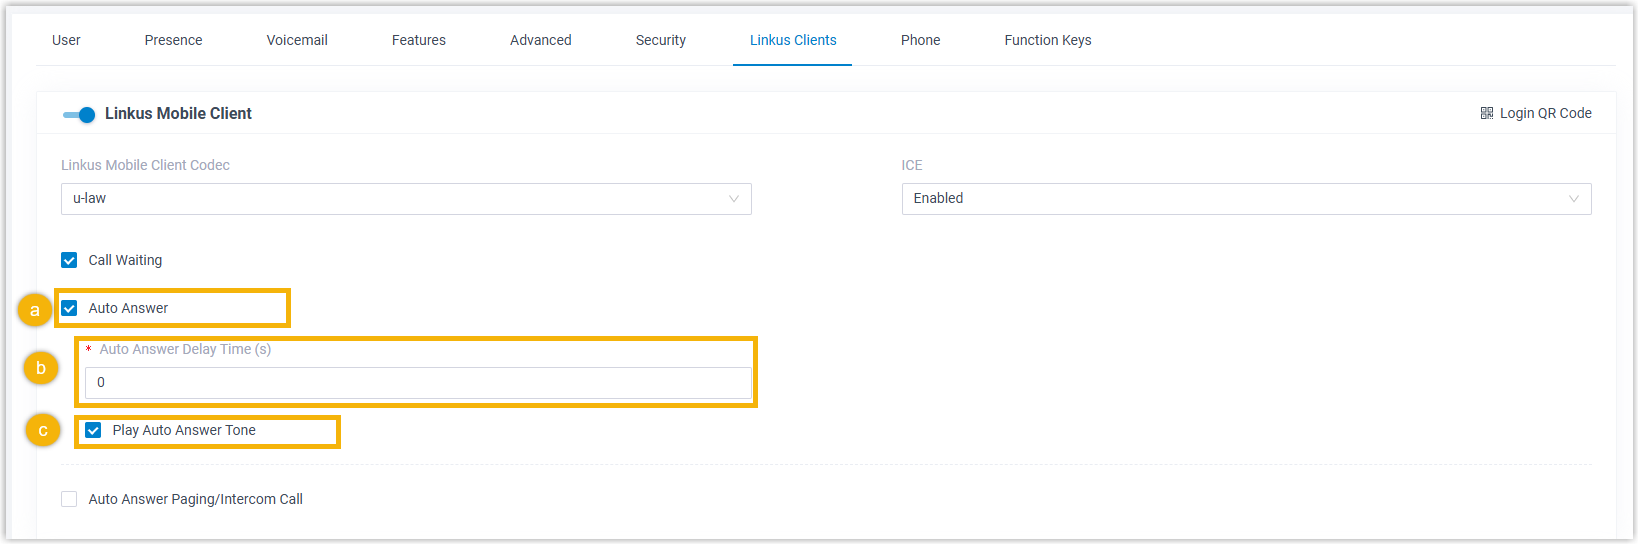This screenshot has width=1639, height=545.
Task: Switch to the Presence tab
Action: pyautogui.click(x=173, y=40)
